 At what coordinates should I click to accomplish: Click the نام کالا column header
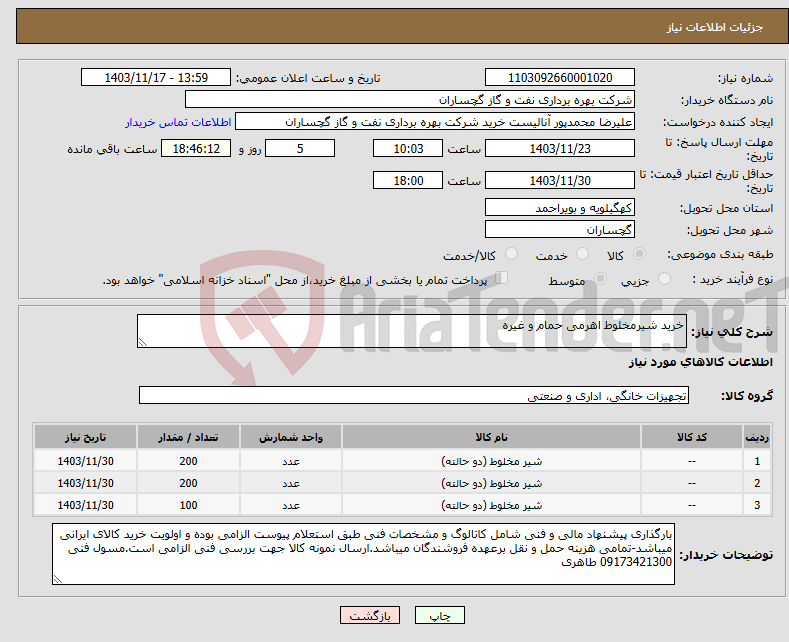[492, 437]
